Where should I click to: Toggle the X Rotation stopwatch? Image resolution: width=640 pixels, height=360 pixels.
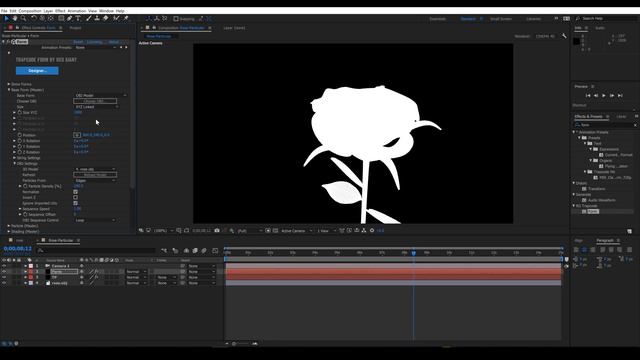(x=20, y=141)
